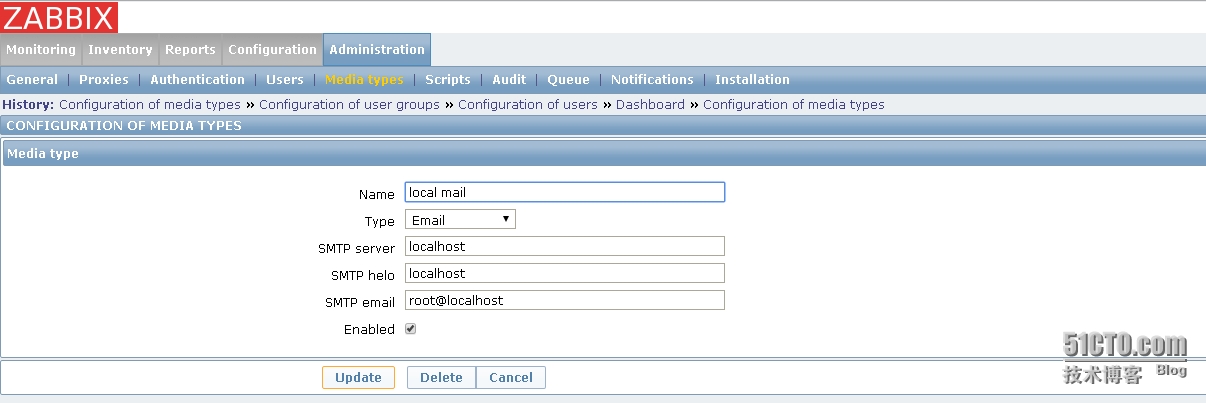Viewport: 1206px width, 403px height.
Task: Uncheck the Enabled checkbox
Action: pos(410,328)
